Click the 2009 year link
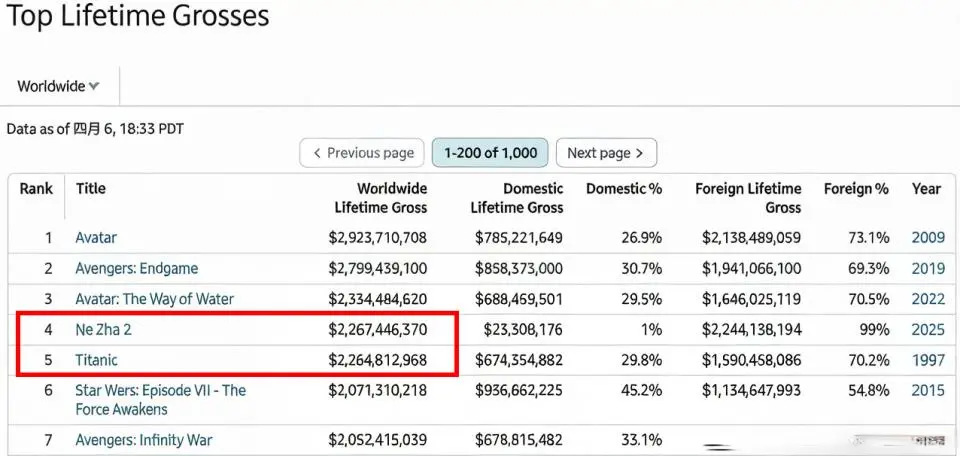Screen dimensions: 960x456 coord(927,238)
